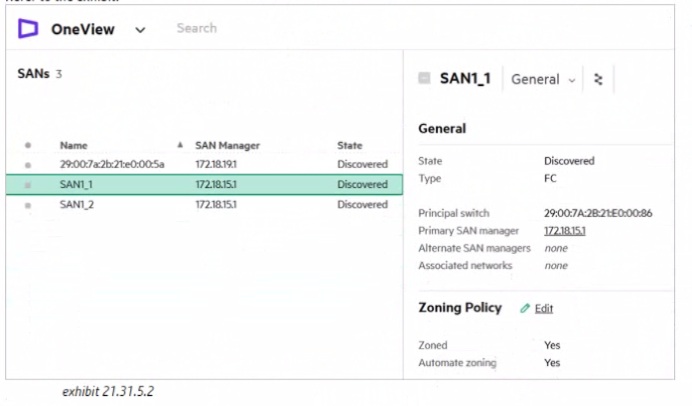Sort SAN list by status column icon
This screenshot has height=406, width=692.
(28, 145)
